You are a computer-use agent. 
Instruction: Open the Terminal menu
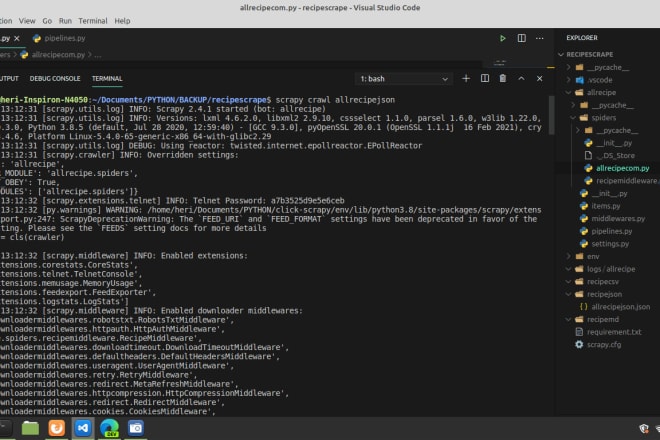coord(93,21)
